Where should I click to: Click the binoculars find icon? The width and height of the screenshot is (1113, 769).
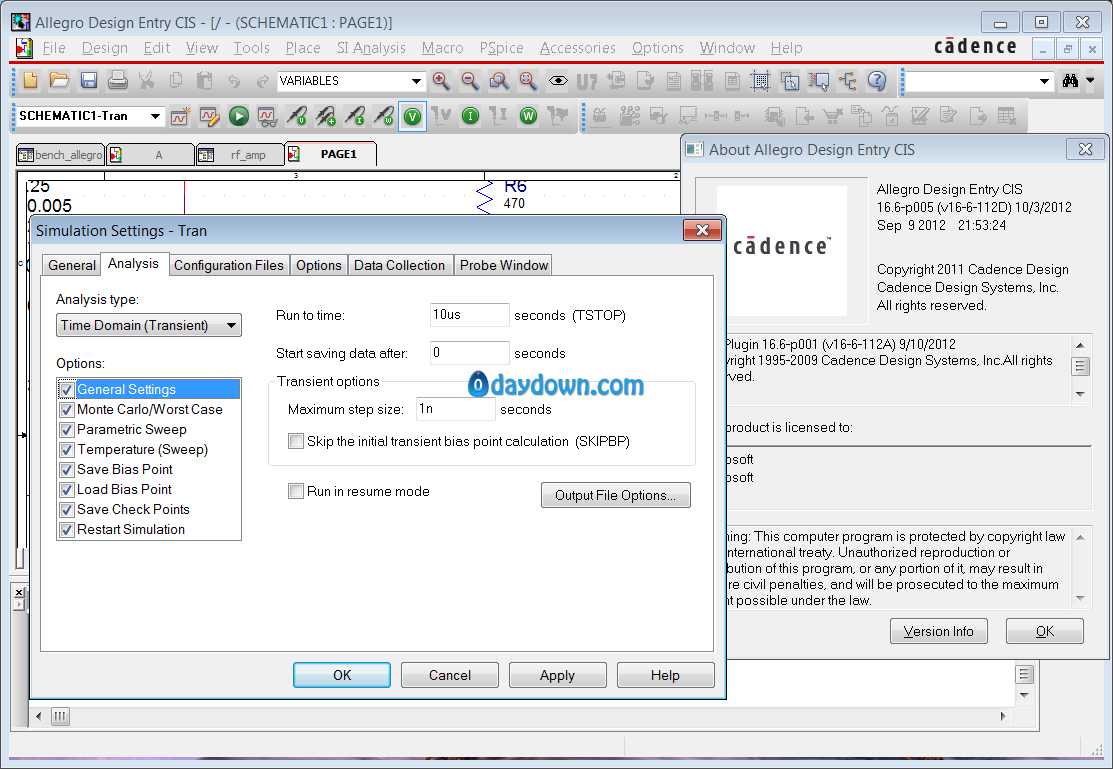point(1070,81)
